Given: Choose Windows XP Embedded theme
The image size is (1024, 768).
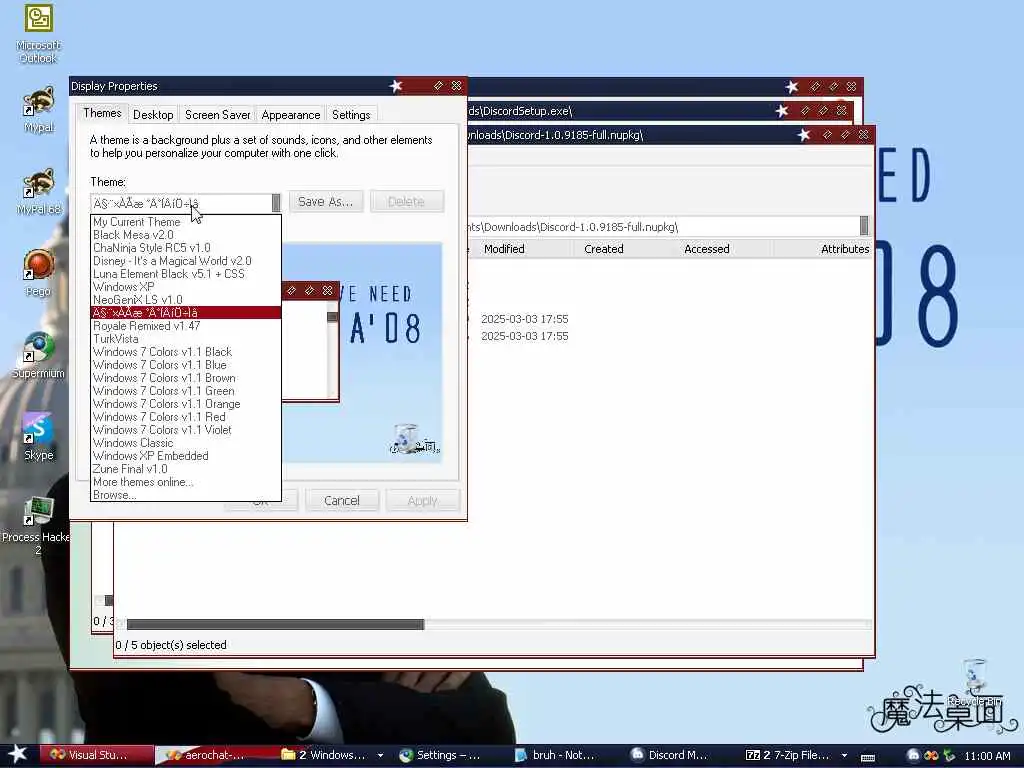Looking at the screenshot, I should [x=185, y=456].
